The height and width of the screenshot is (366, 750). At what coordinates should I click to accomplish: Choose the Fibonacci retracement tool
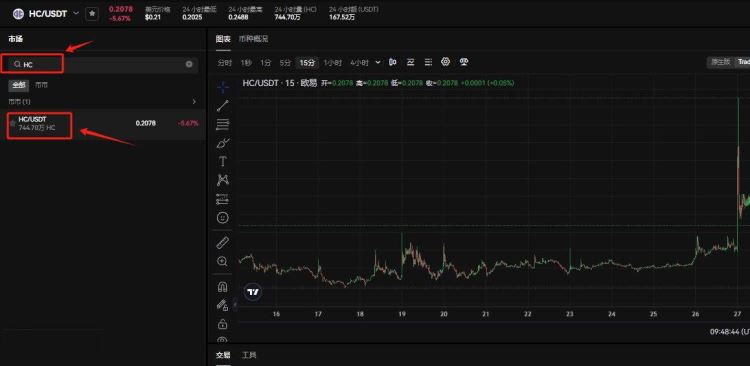pyautogui.click(x=223, y=124)
